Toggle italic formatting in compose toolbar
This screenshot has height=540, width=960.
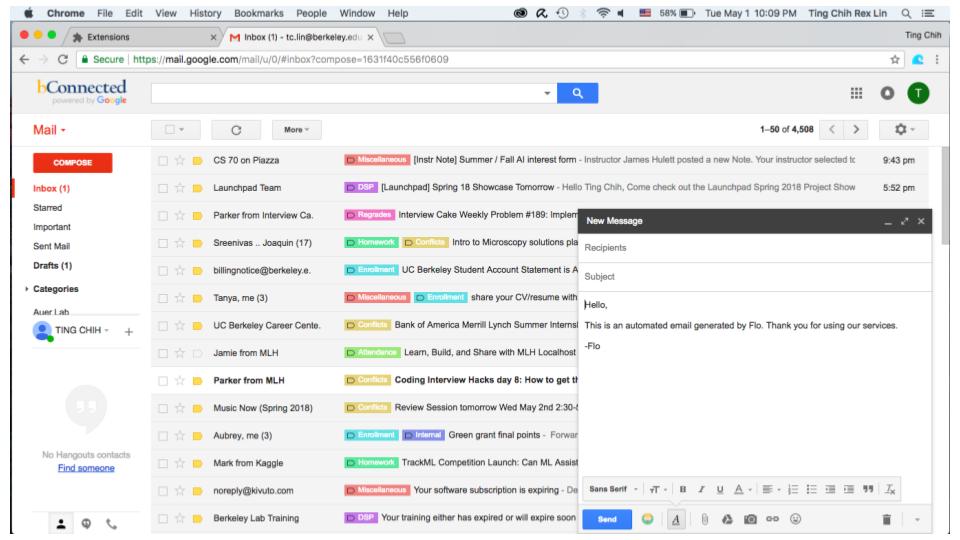click(x=702, y=489)
